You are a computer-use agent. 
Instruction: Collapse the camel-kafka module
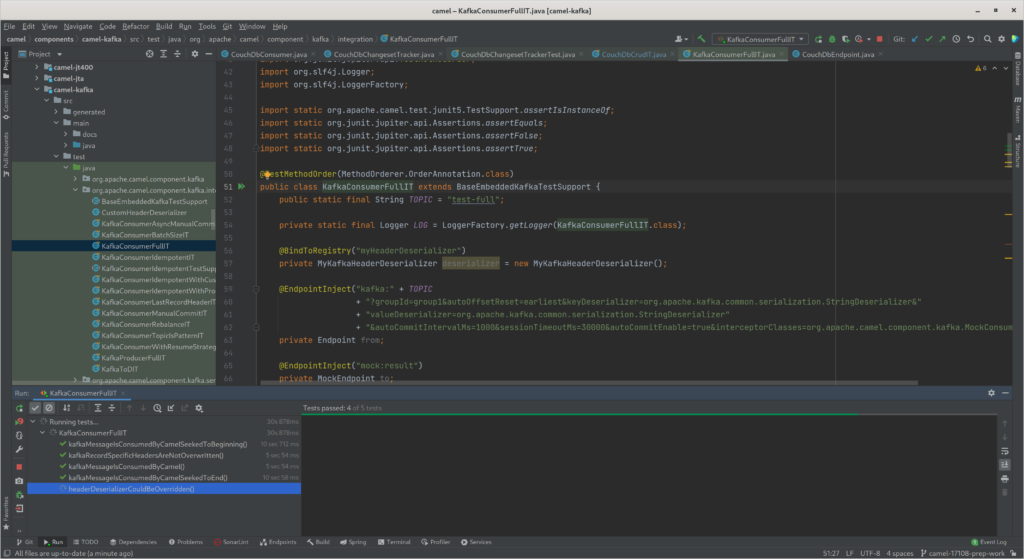37,89
